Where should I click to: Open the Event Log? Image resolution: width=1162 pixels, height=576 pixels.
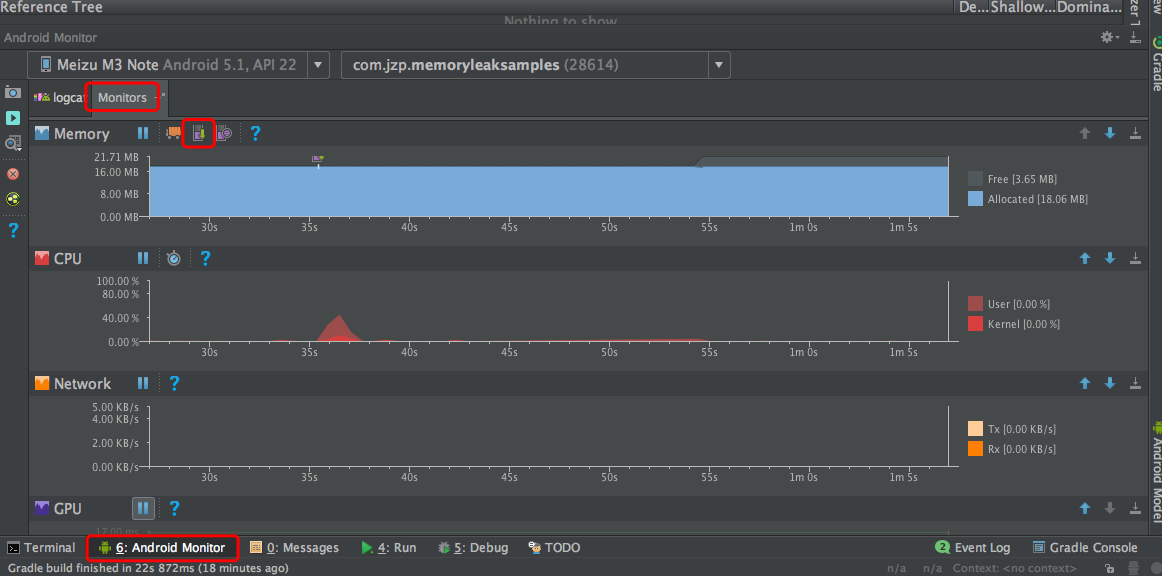click(x=972, y=547)
